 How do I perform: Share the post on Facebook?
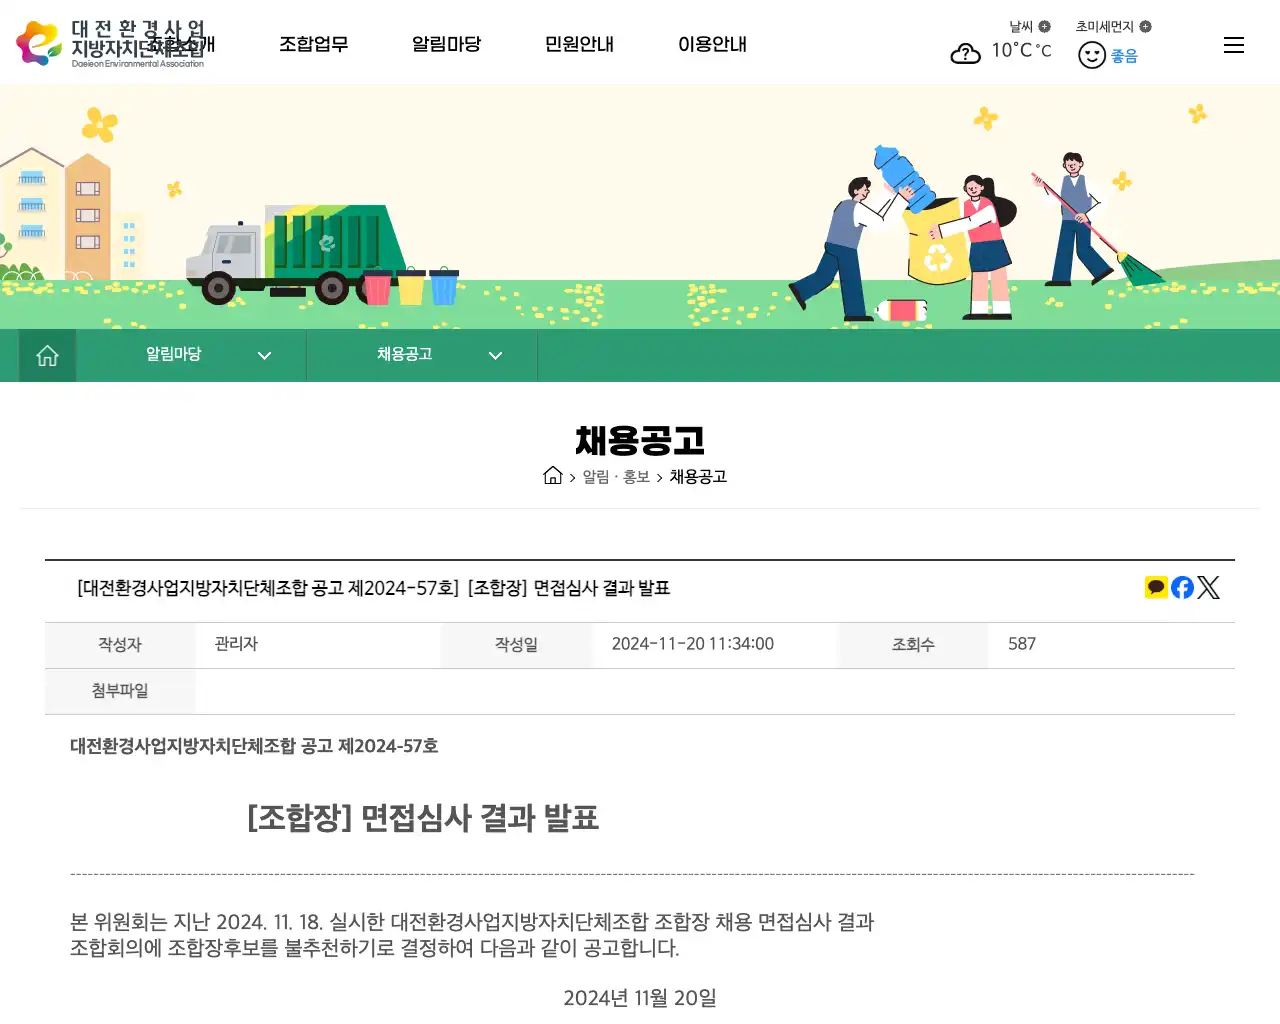click(1182, 587)
